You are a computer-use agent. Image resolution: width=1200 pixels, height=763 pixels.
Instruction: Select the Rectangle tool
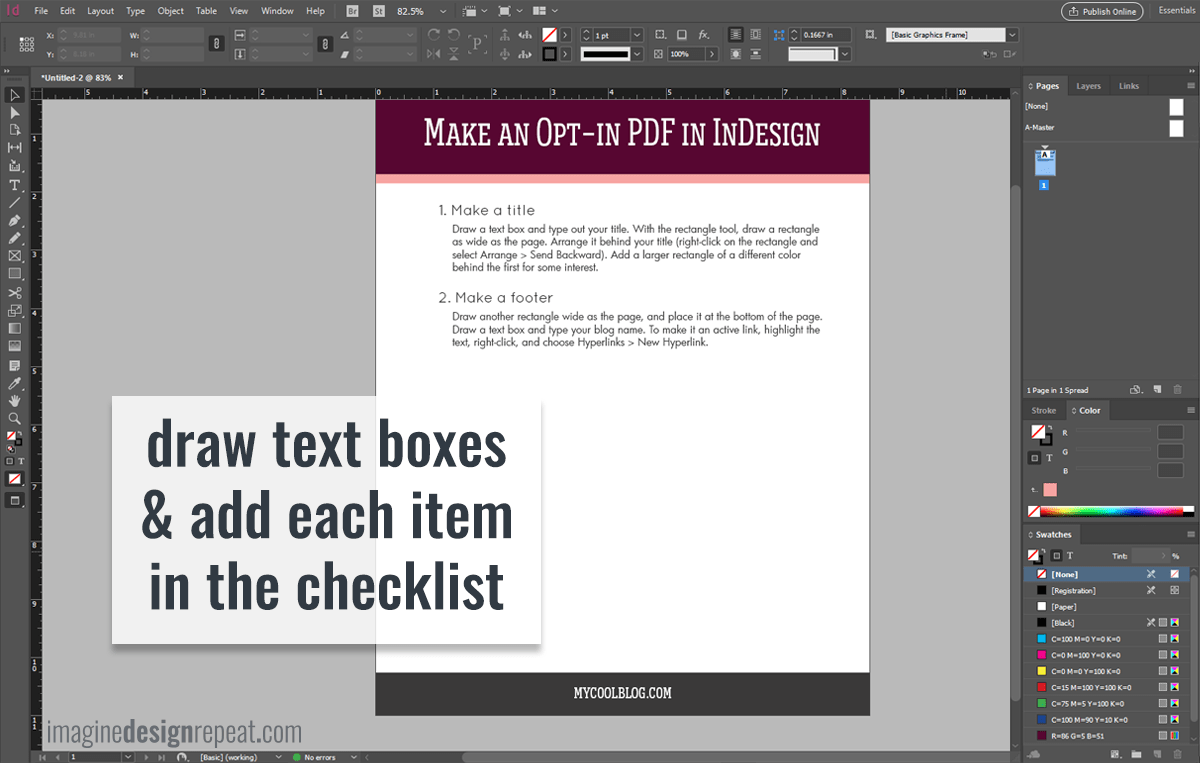pos(15,273)
